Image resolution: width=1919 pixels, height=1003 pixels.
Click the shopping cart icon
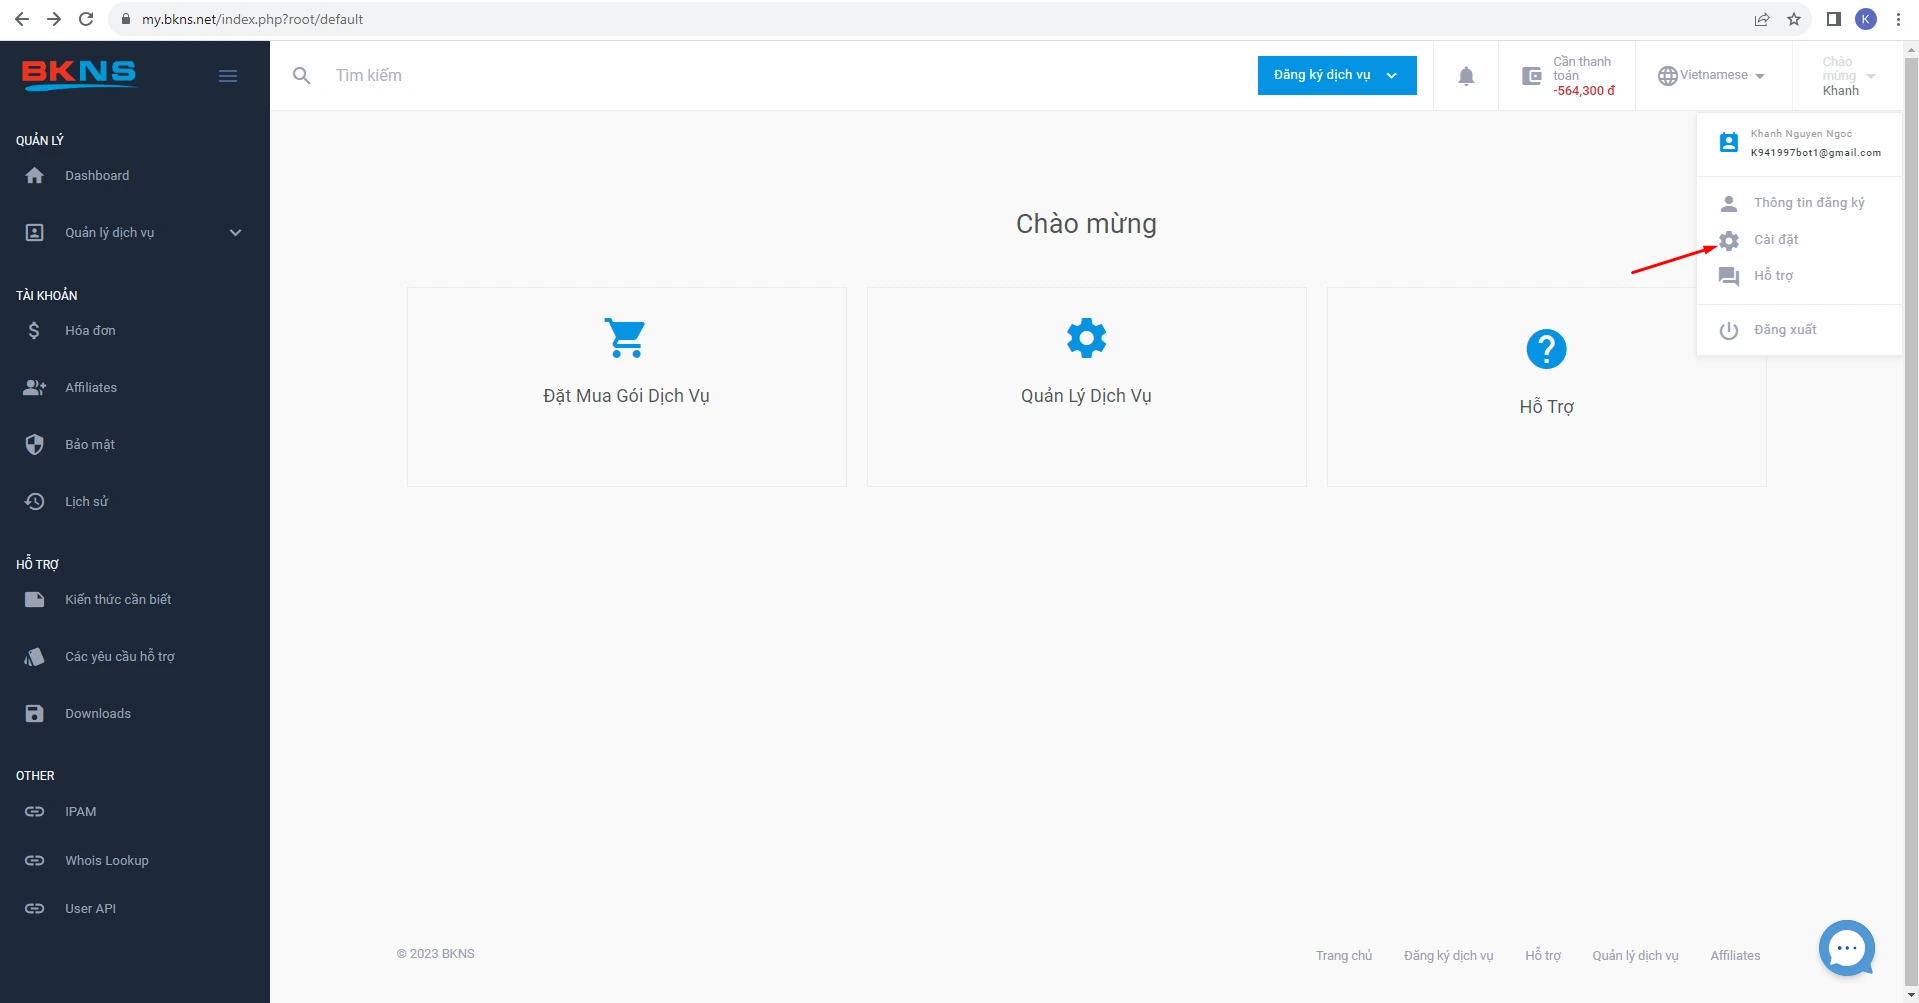pyautogui.click(x=626, y=338)
